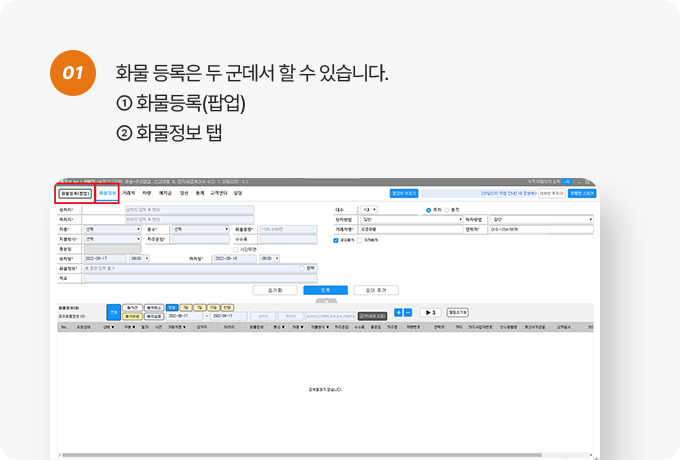
Task: Click the 초기화 button
Action: [275, 290]
